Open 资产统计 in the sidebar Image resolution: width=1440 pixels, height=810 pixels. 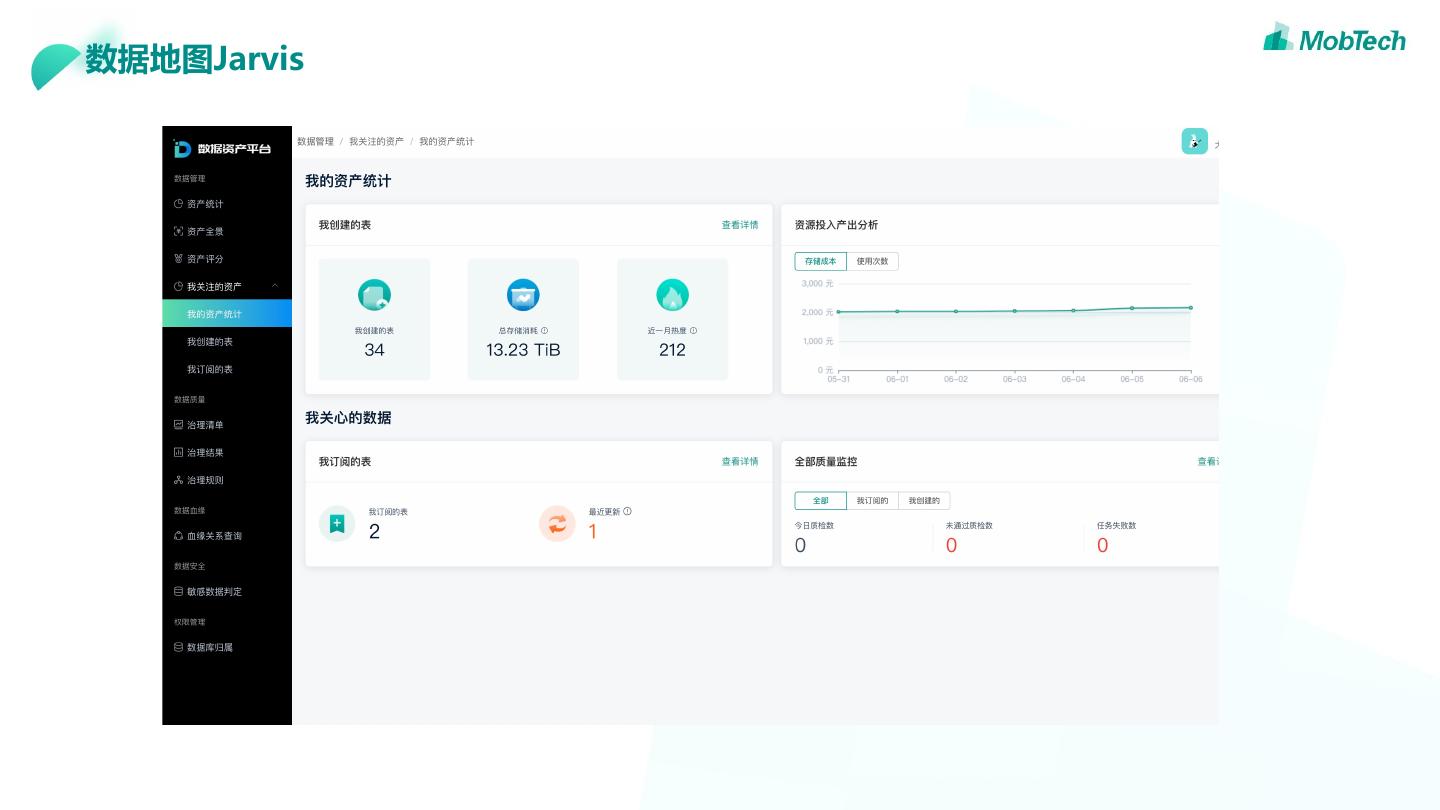click(x=205, y=204)
